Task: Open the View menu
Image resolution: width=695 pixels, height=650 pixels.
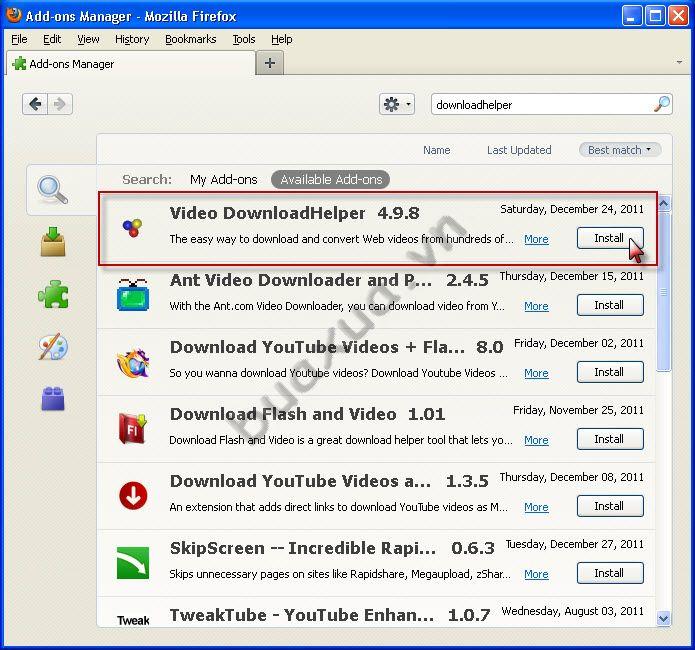Action: point(88,39)
